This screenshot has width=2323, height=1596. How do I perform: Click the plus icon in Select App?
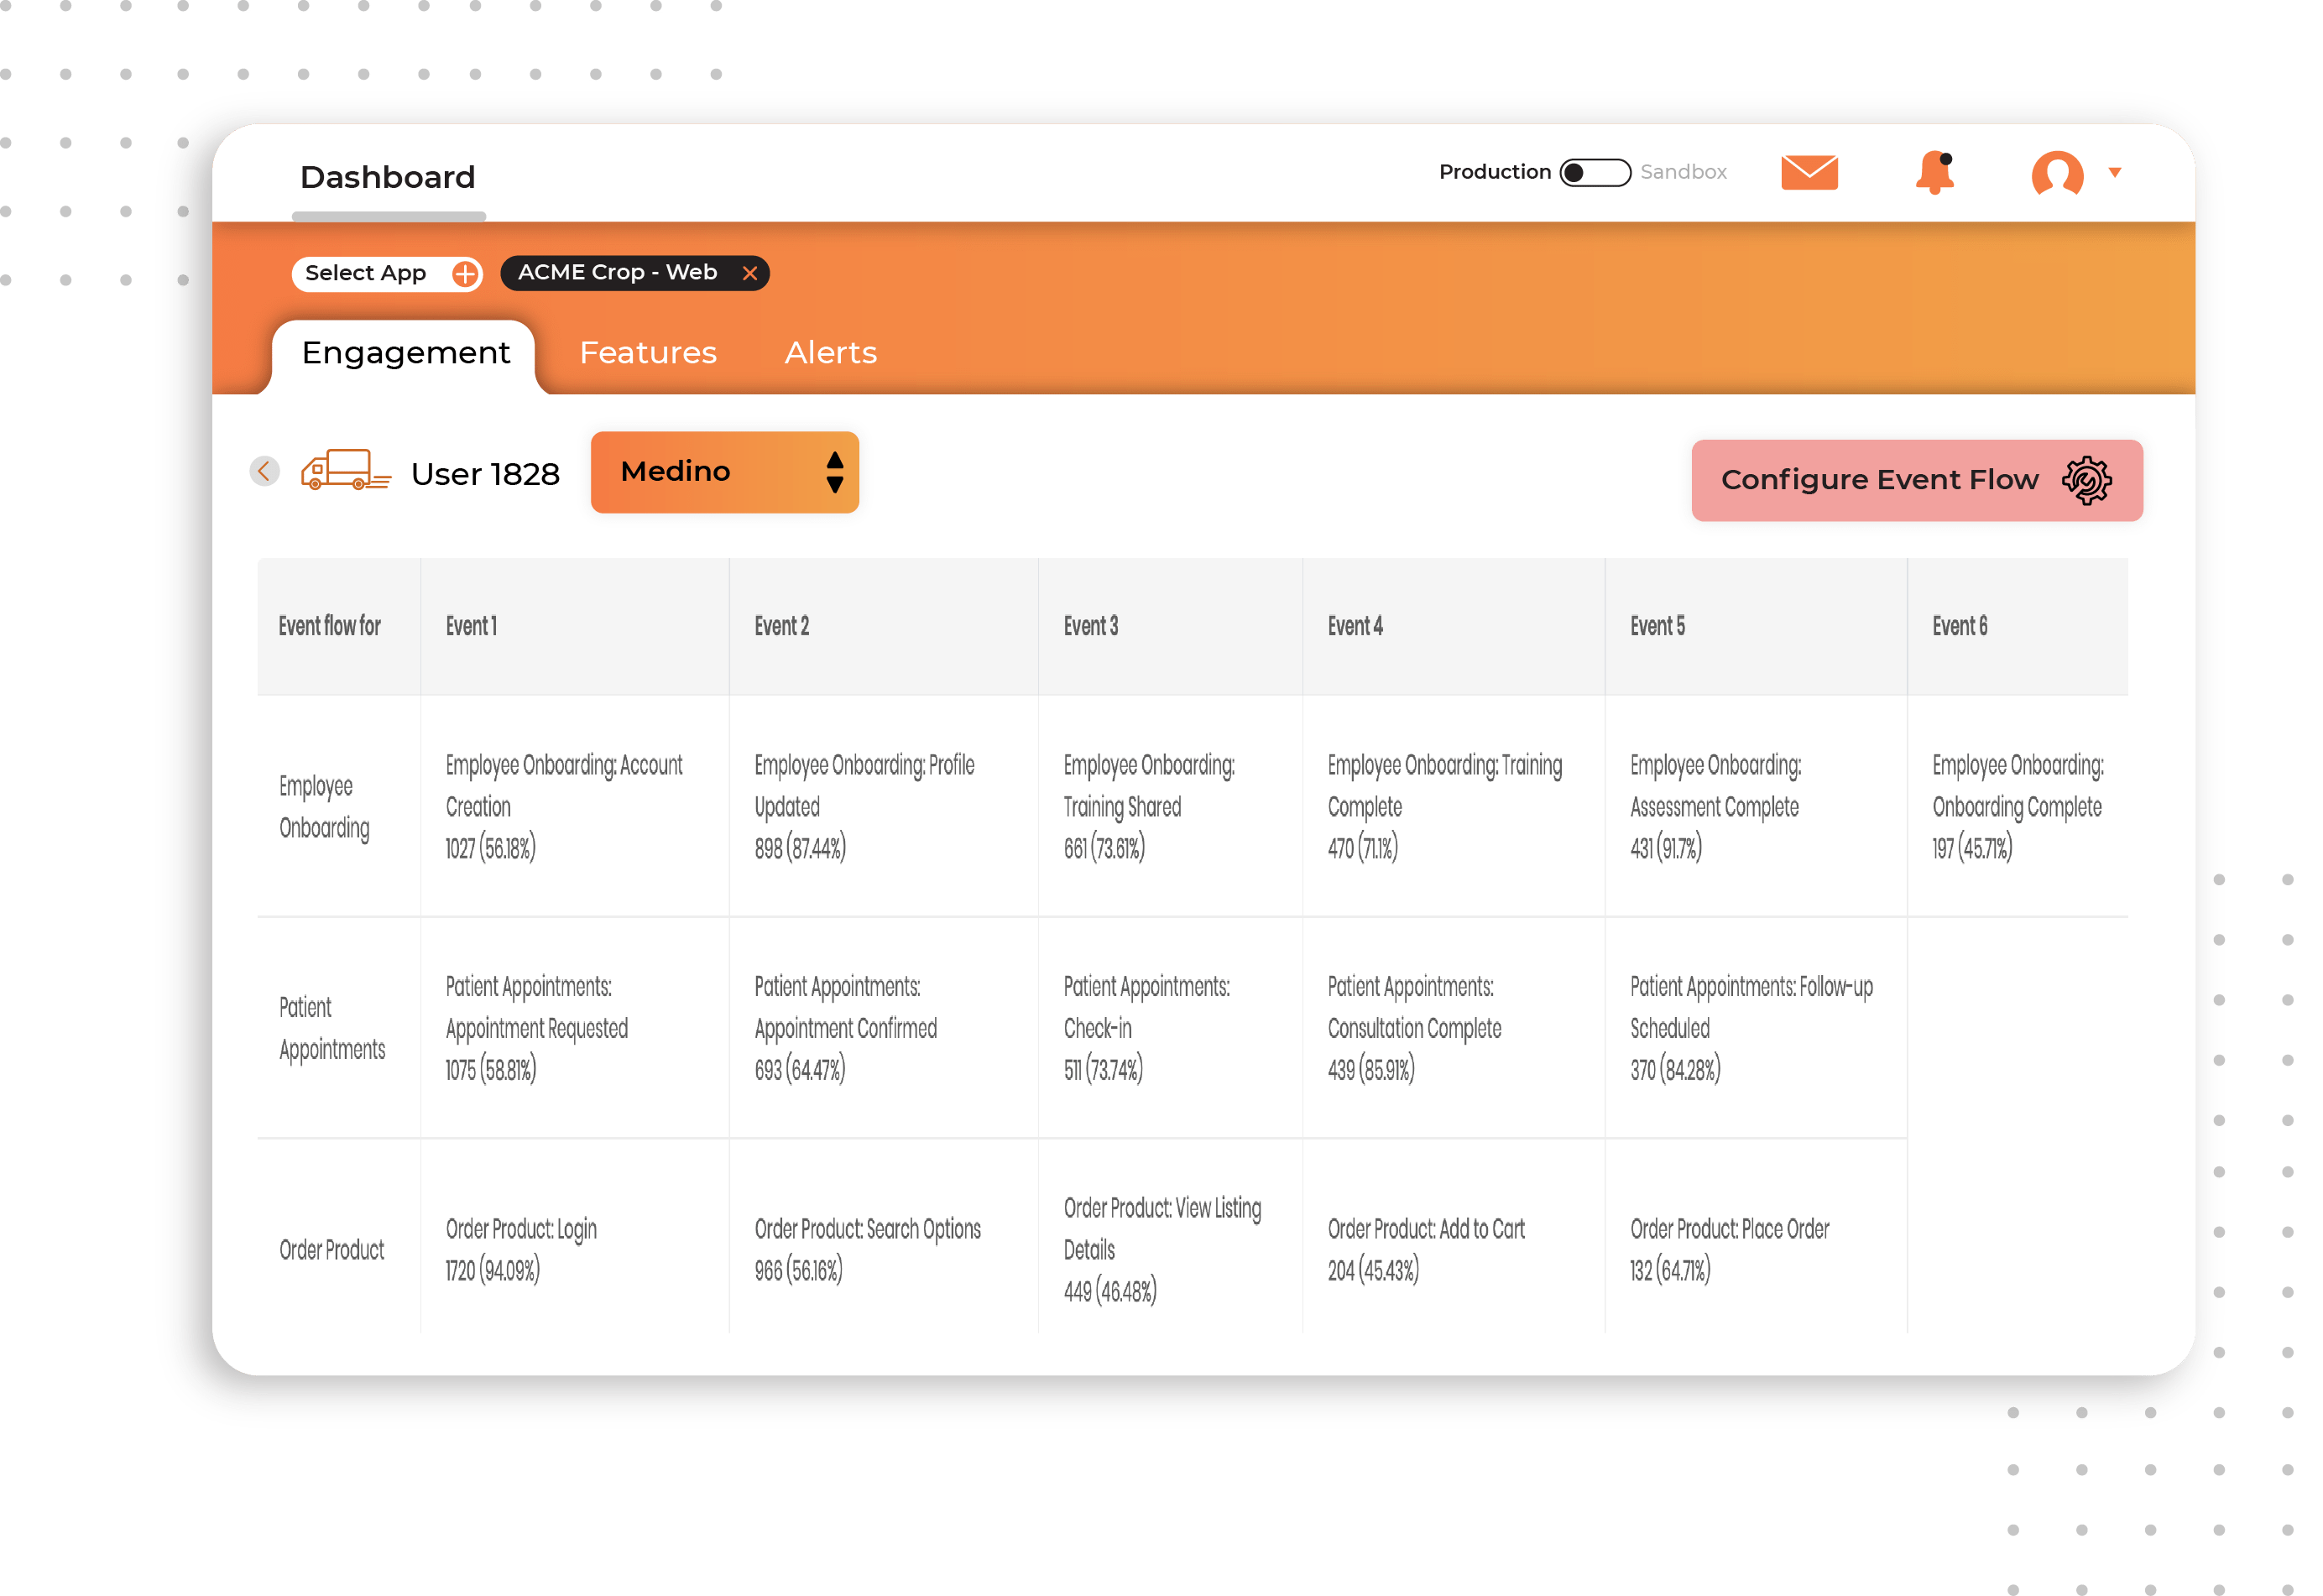pyautogui.click(x=465, y=273)
